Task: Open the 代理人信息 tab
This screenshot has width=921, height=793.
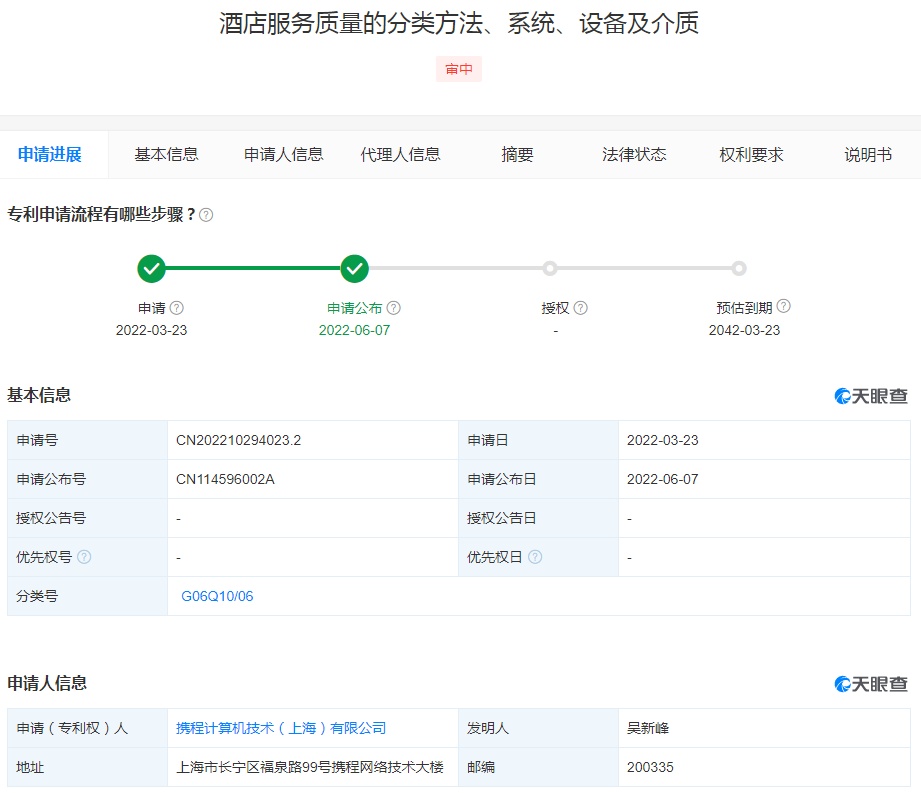Action: click(x=401, y=154)
